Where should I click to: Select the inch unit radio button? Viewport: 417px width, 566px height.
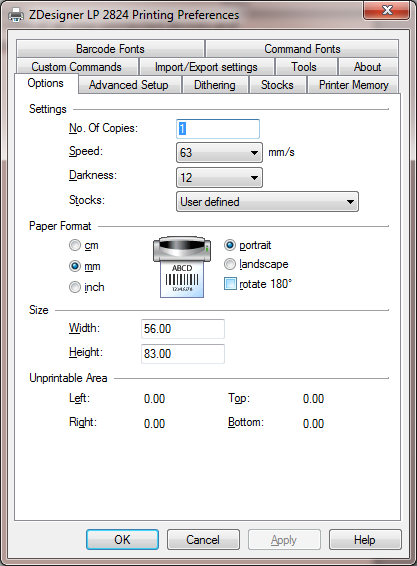[75, 287]
